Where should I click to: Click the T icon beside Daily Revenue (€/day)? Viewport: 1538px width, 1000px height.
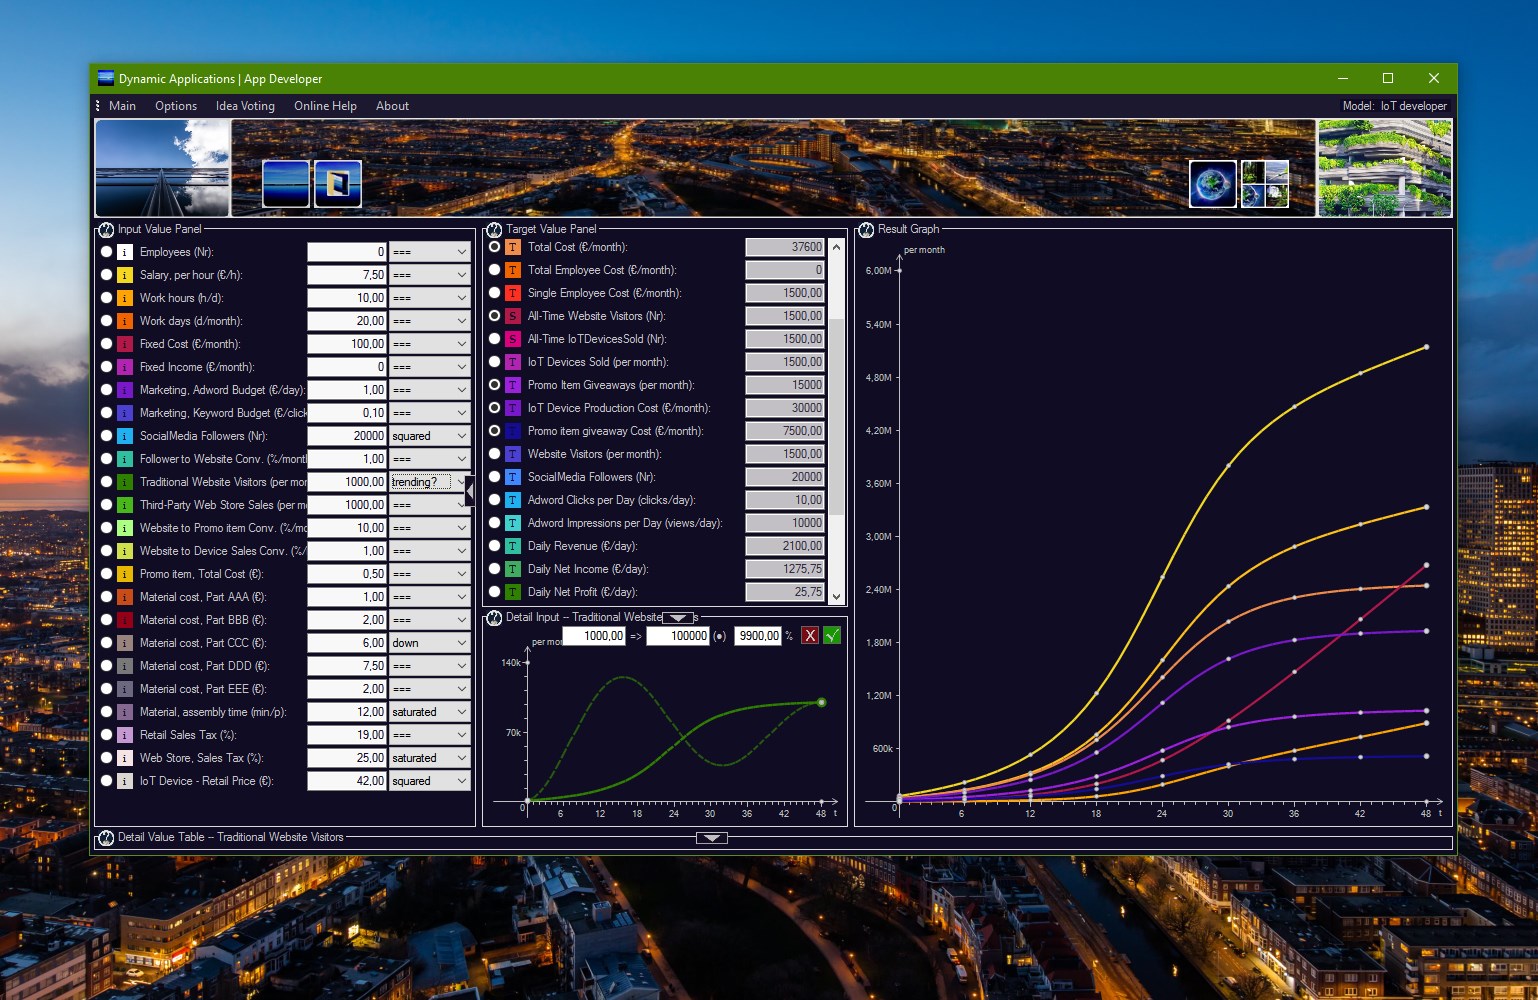pyautogui.click(x=513, y=546)
